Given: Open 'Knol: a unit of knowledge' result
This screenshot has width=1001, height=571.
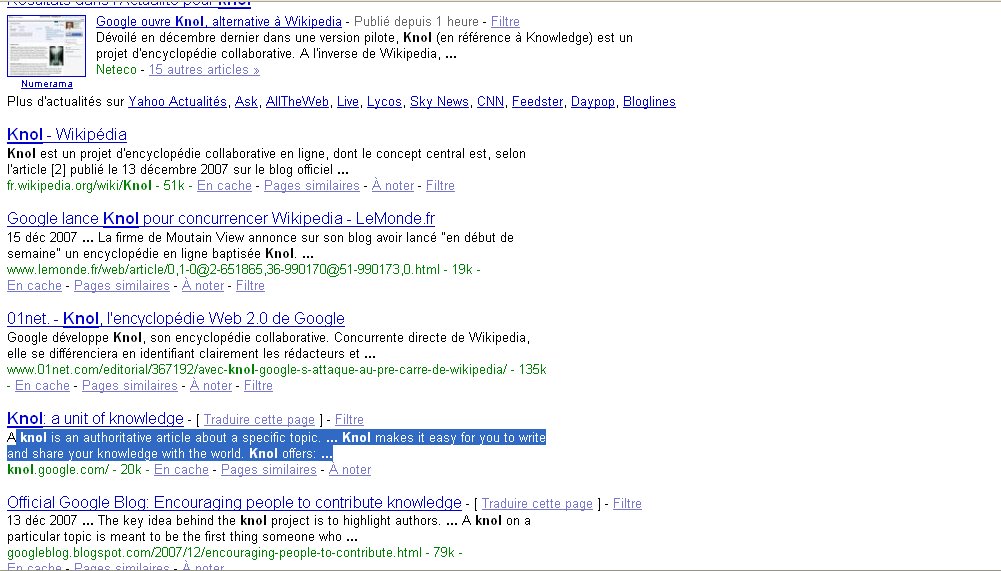Looking at the screenshot, I should click(95, 419).
